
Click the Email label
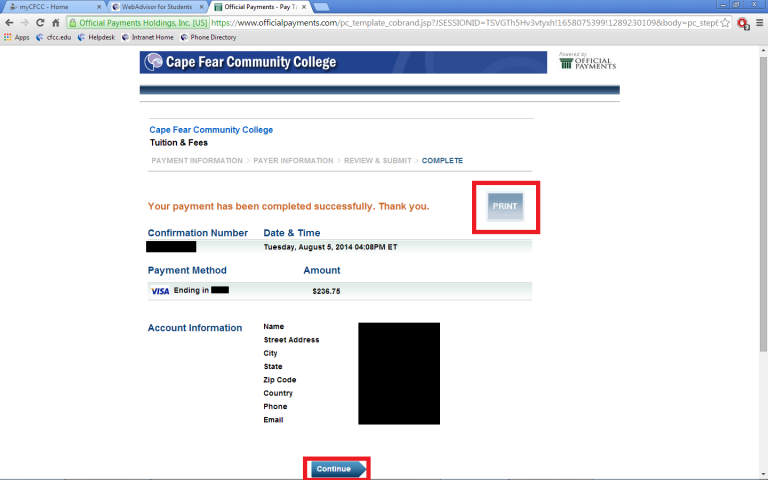273,420
